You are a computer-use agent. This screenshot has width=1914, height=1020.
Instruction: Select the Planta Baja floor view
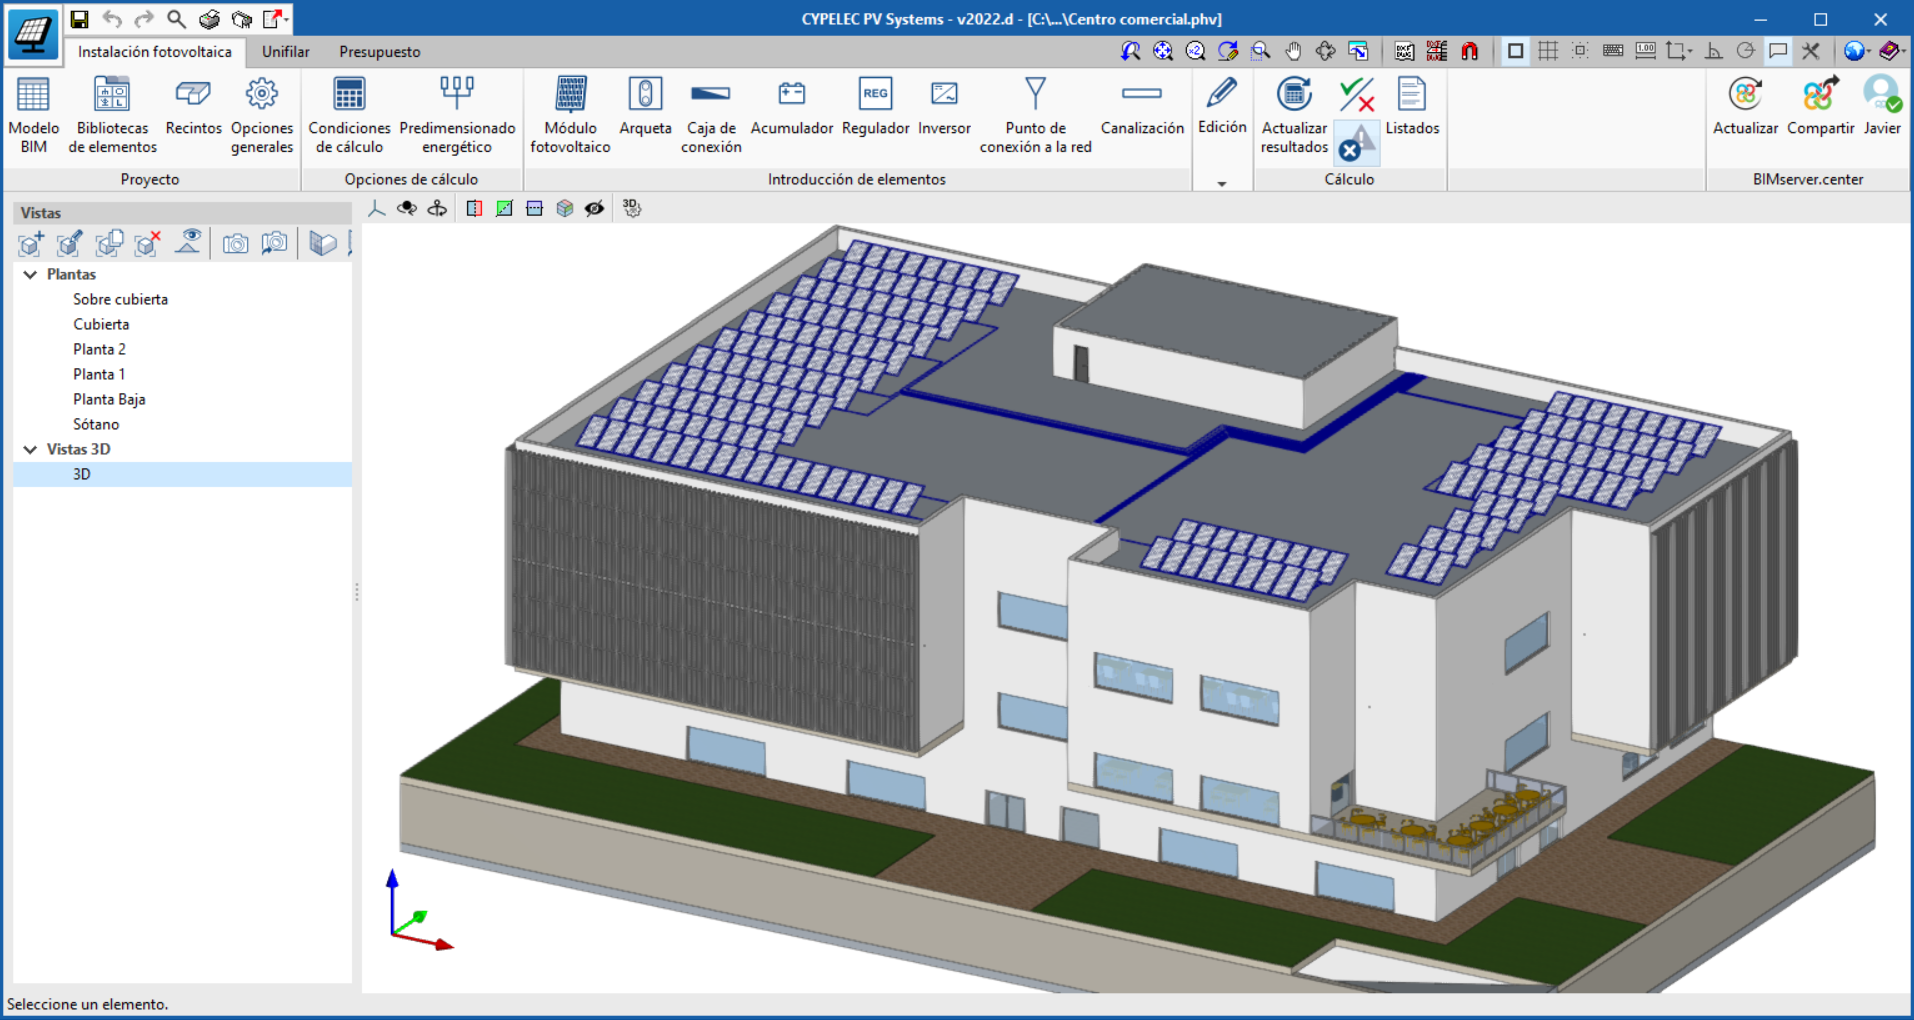(109, 399)
